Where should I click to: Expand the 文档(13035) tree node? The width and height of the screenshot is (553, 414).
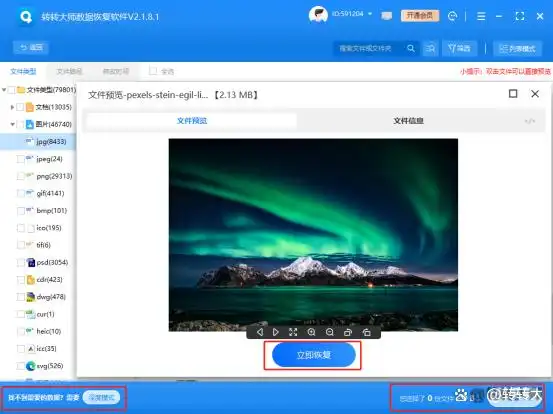click(x=12, y=107)
